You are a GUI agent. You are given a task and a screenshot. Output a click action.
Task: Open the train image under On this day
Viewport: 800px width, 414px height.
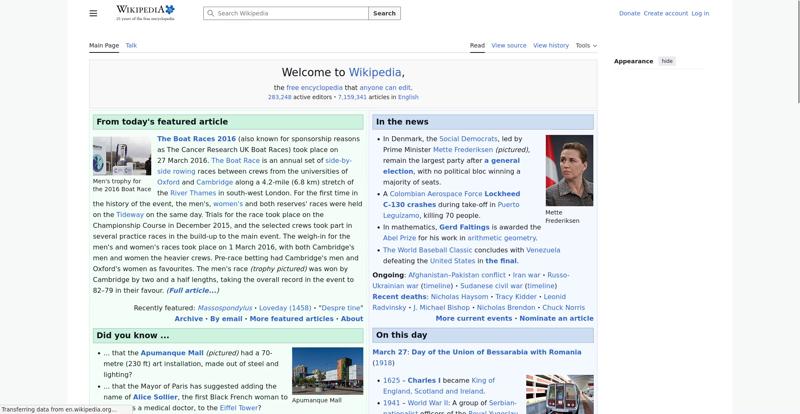point(559,394)
